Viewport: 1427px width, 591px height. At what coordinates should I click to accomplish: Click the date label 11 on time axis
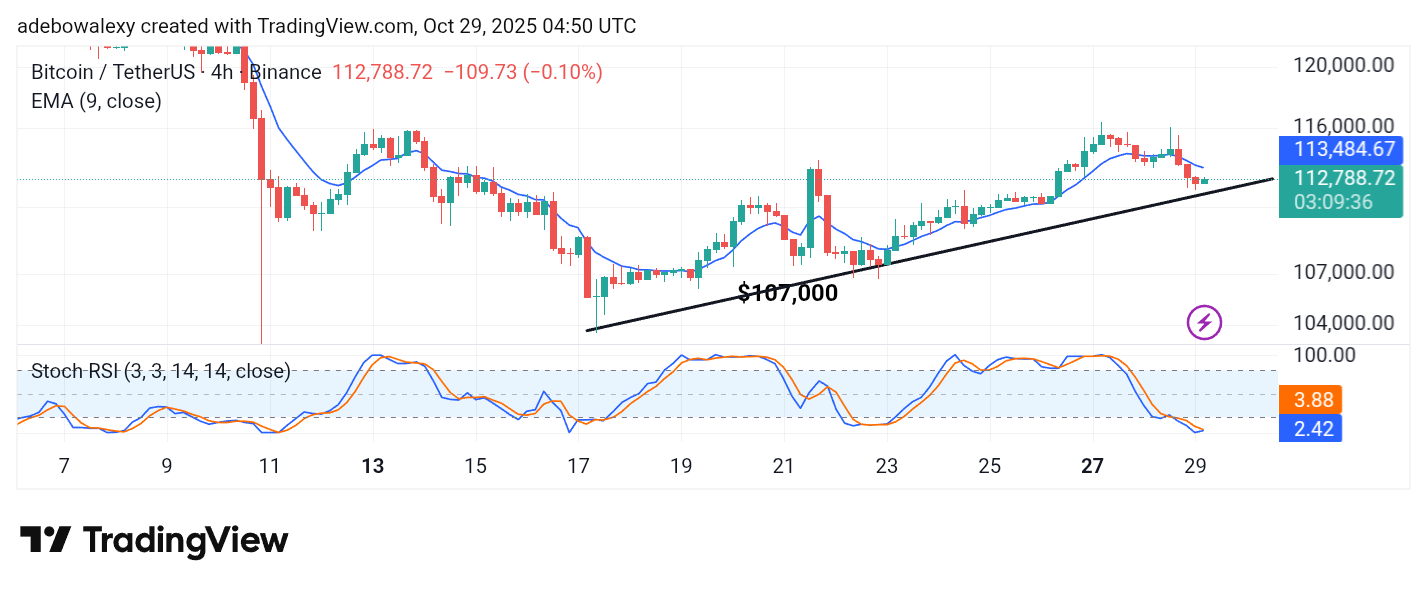pos(270,466)
